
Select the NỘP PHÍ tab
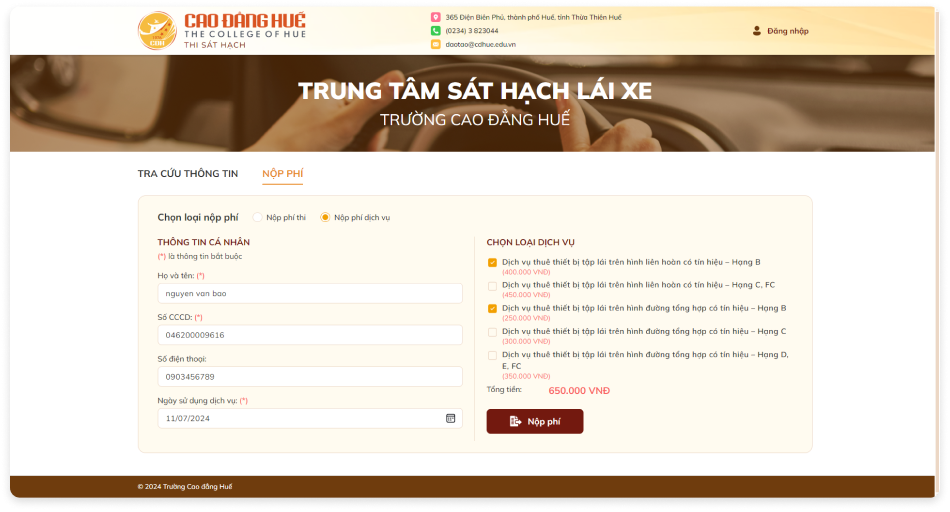(x=282, y=173)
